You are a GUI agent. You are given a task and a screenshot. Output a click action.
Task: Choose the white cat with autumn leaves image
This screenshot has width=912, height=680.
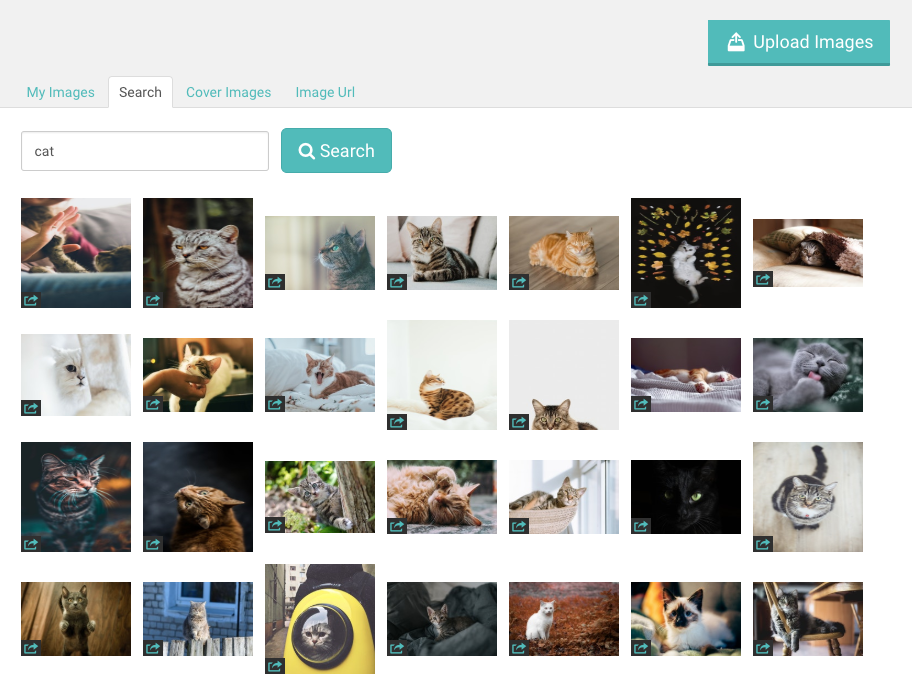(686, 253)
